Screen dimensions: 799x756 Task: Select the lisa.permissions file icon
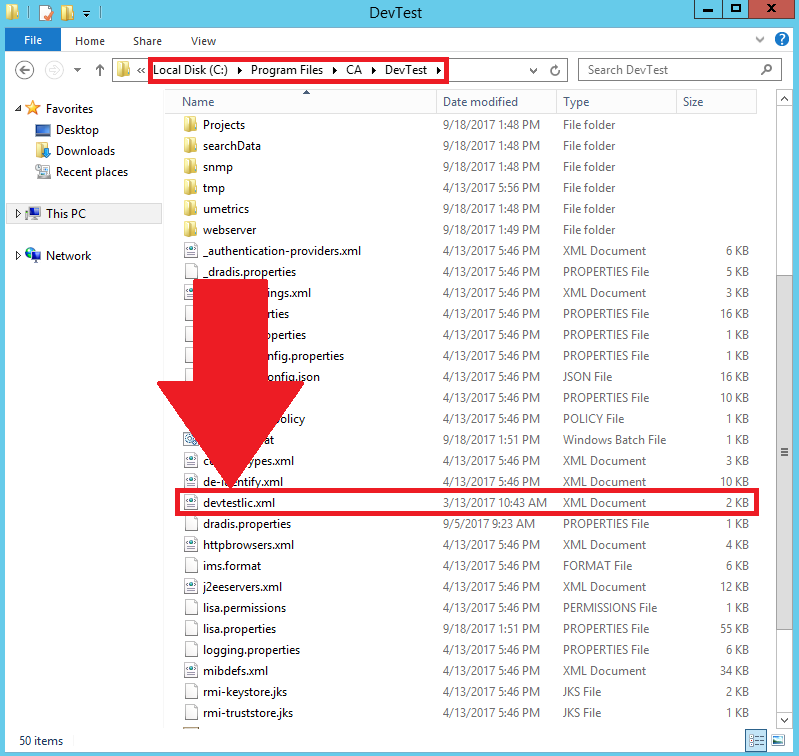tap(191, 607)
